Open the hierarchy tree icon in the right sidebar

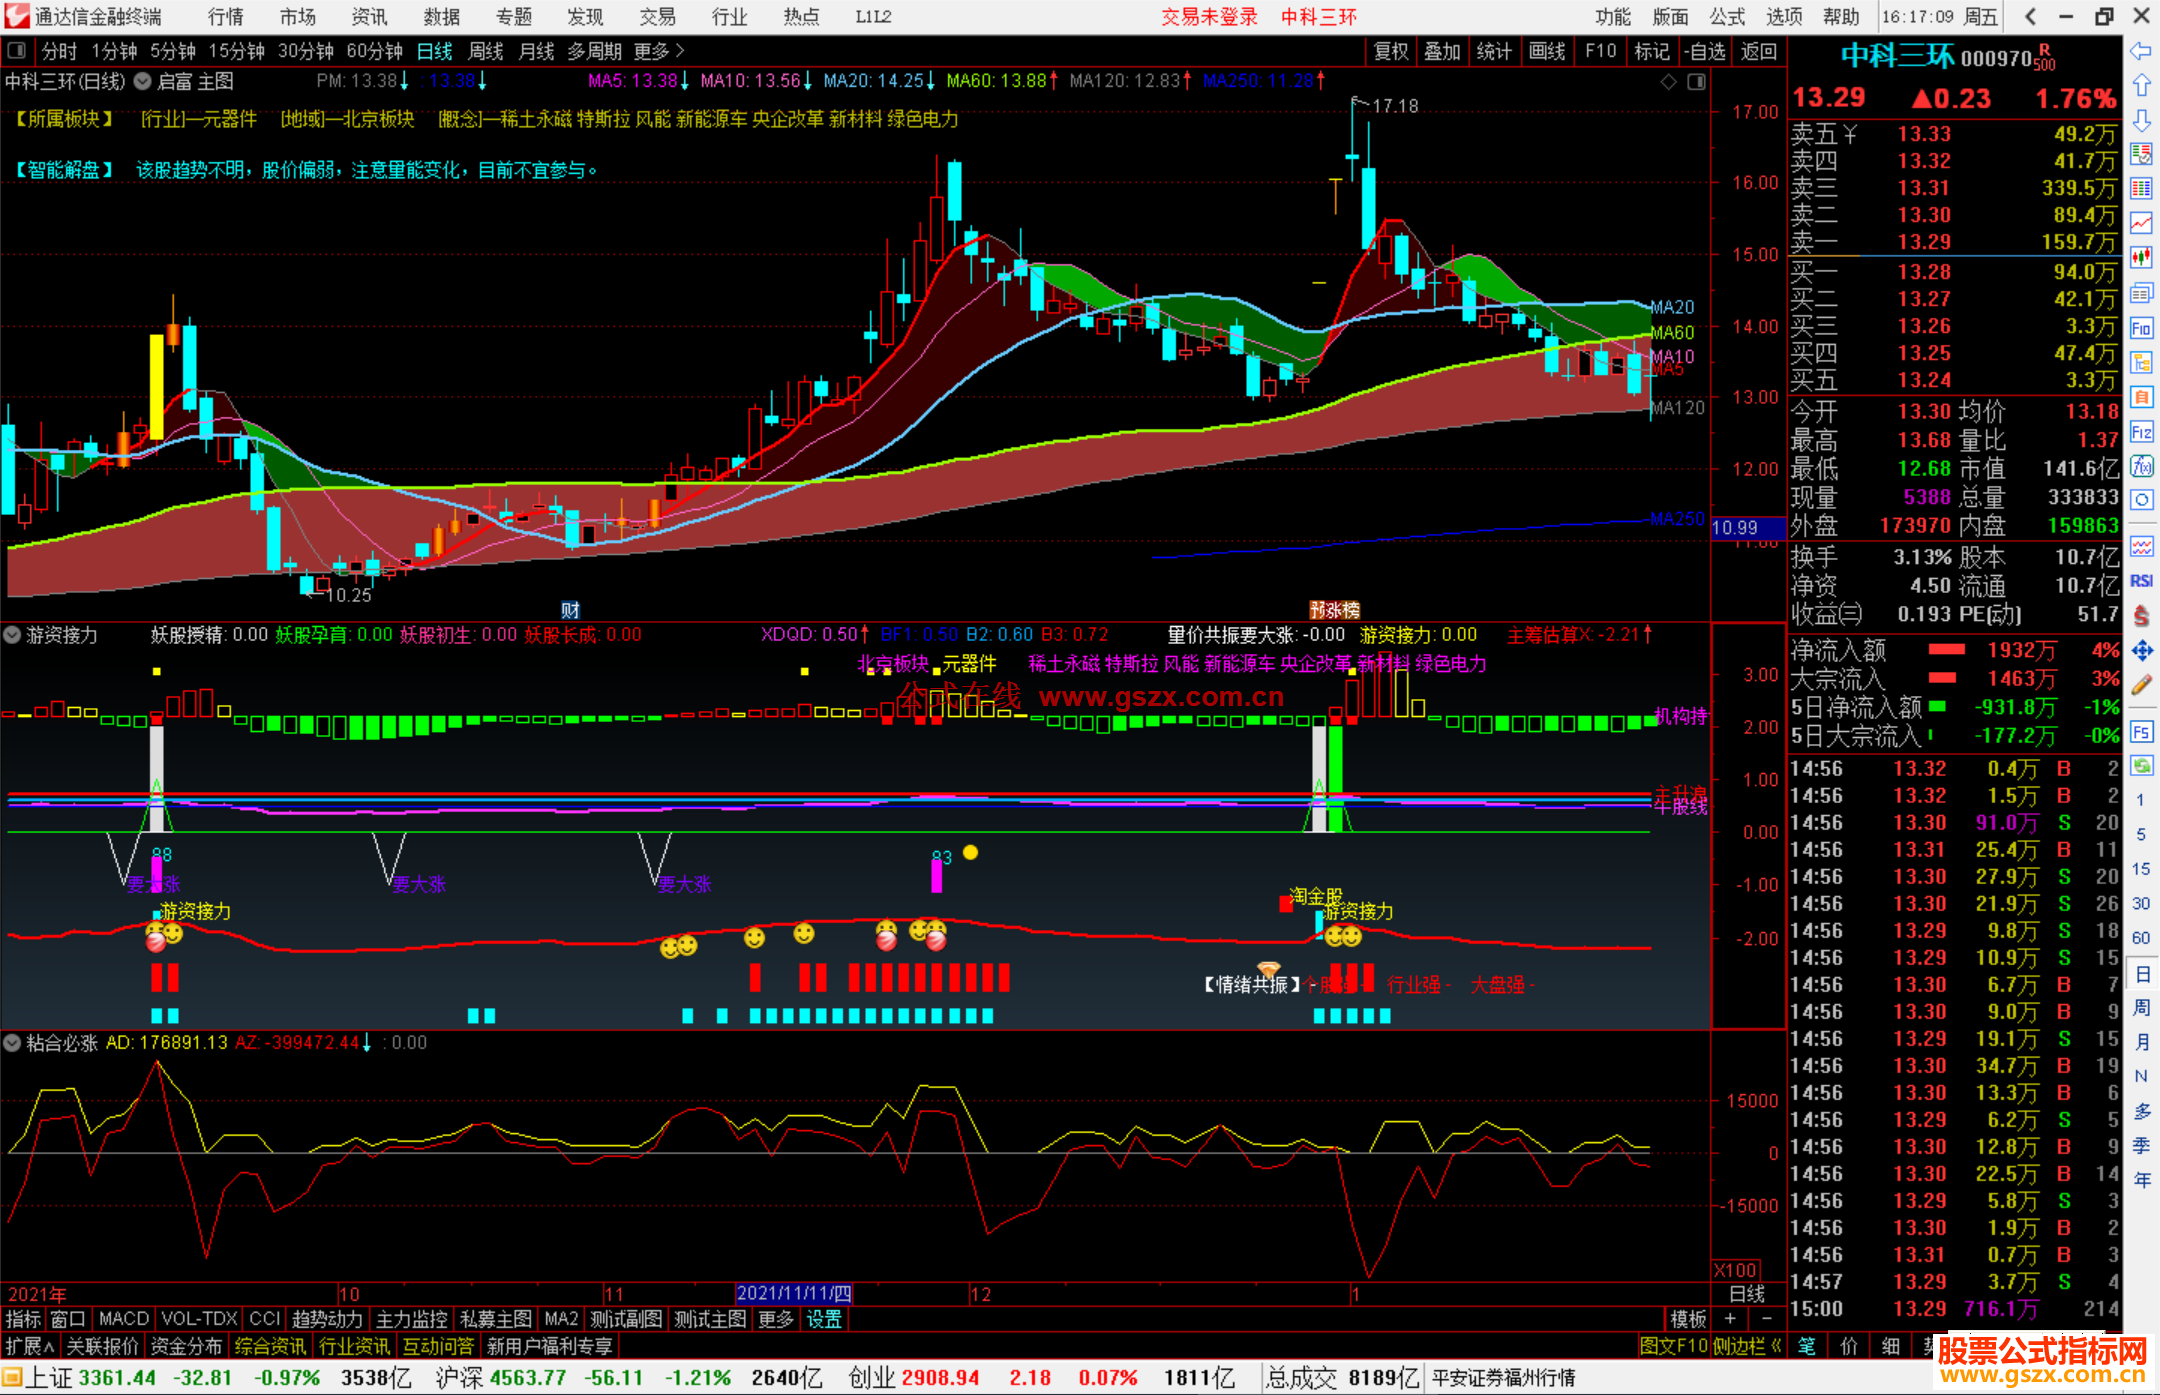pos(2141,362)
